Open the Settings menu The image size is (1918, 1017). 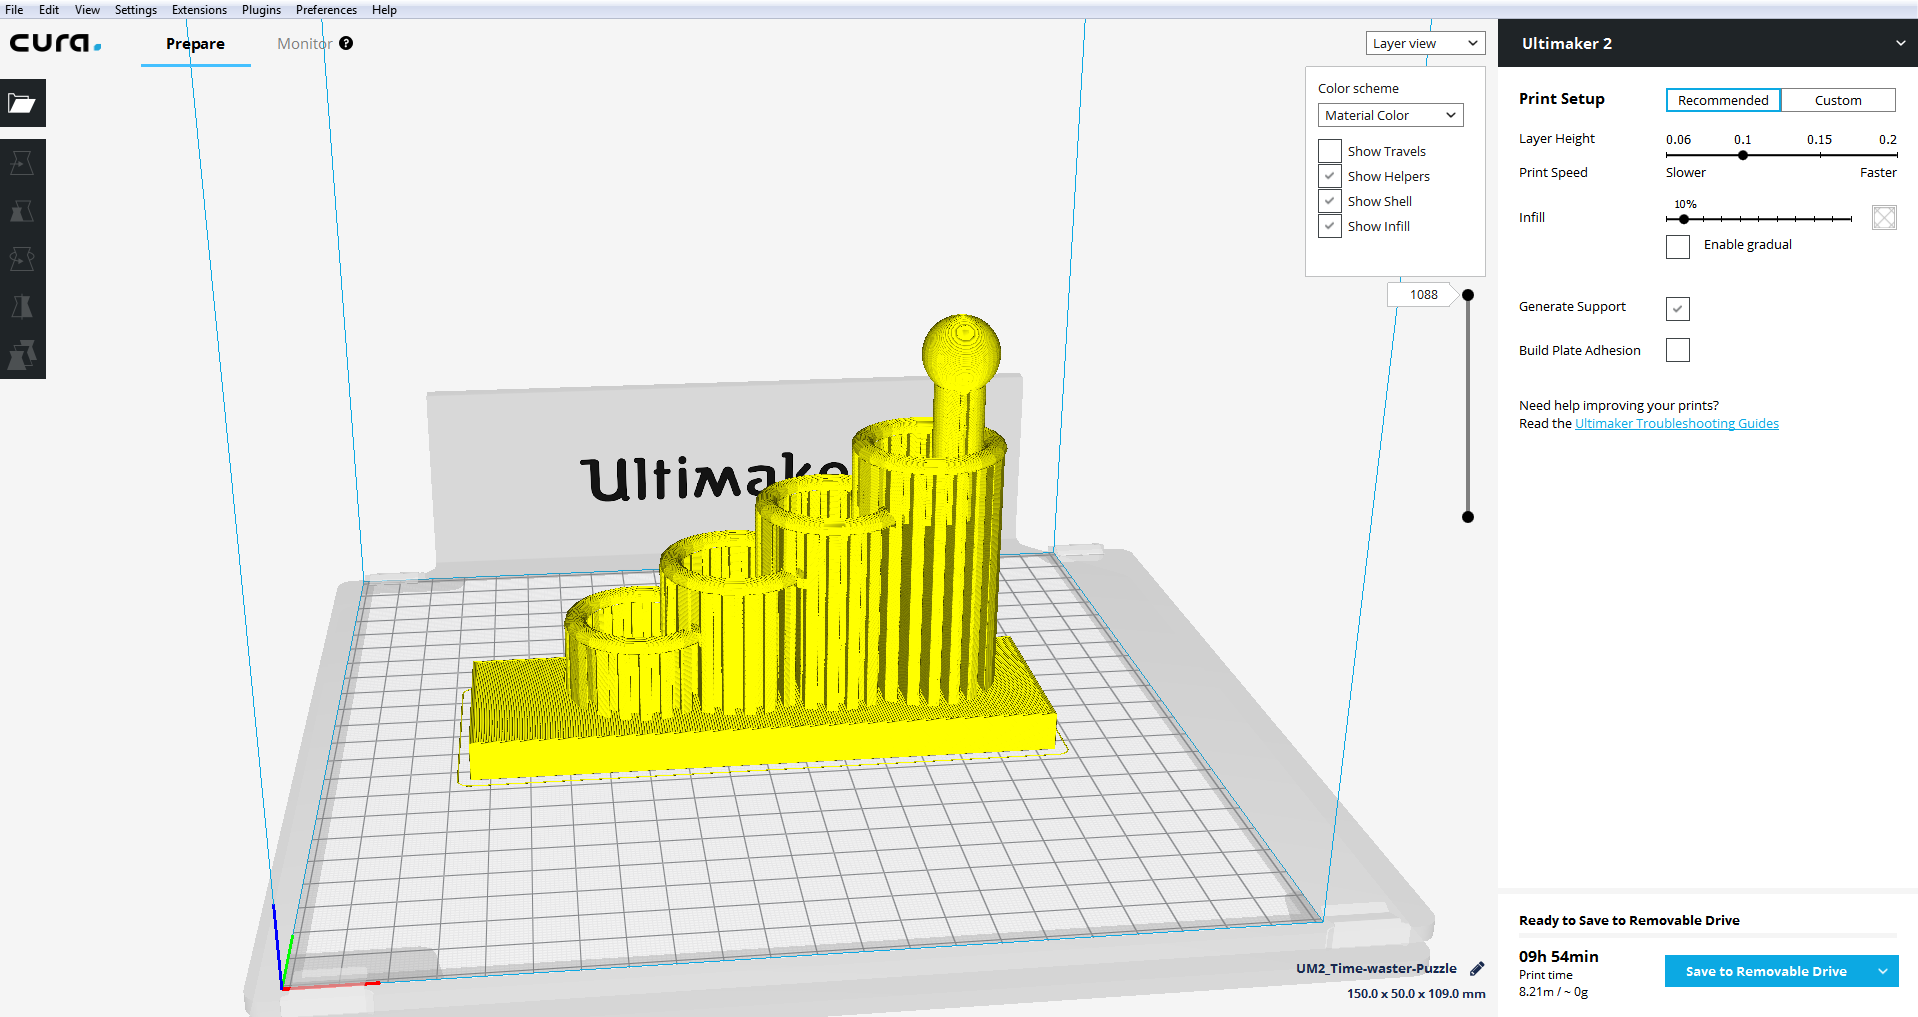point(136,9)
